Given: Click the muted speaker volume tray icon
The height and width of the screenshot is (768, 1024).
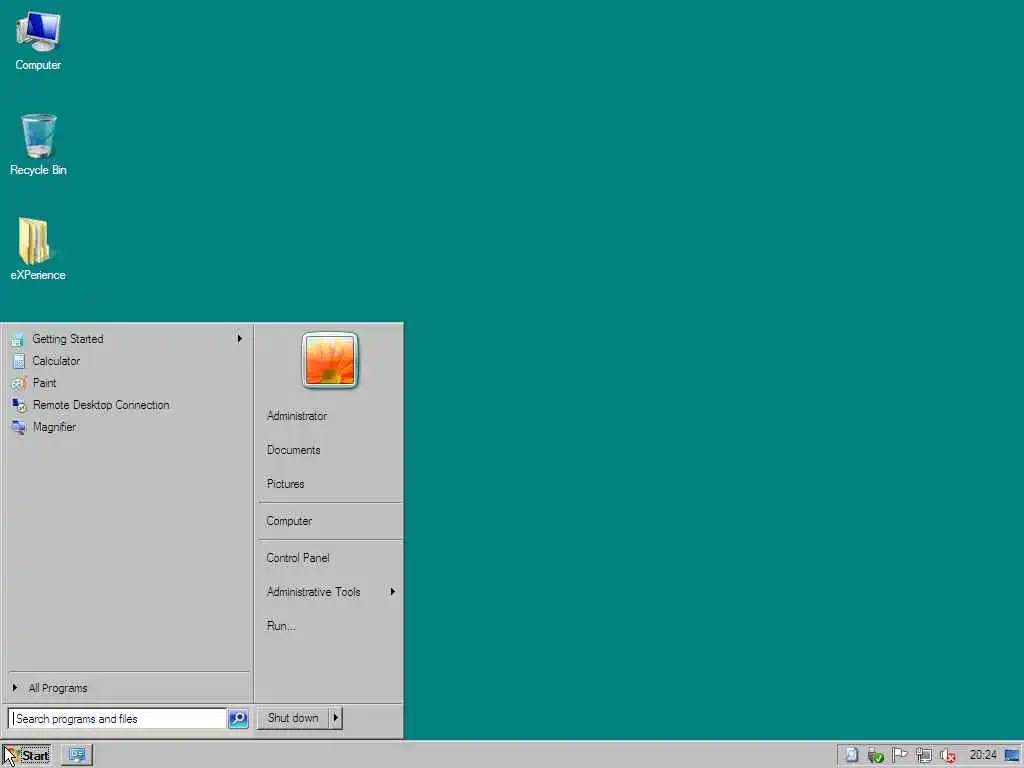Looking at the screenshot, I should click(948, 756).
